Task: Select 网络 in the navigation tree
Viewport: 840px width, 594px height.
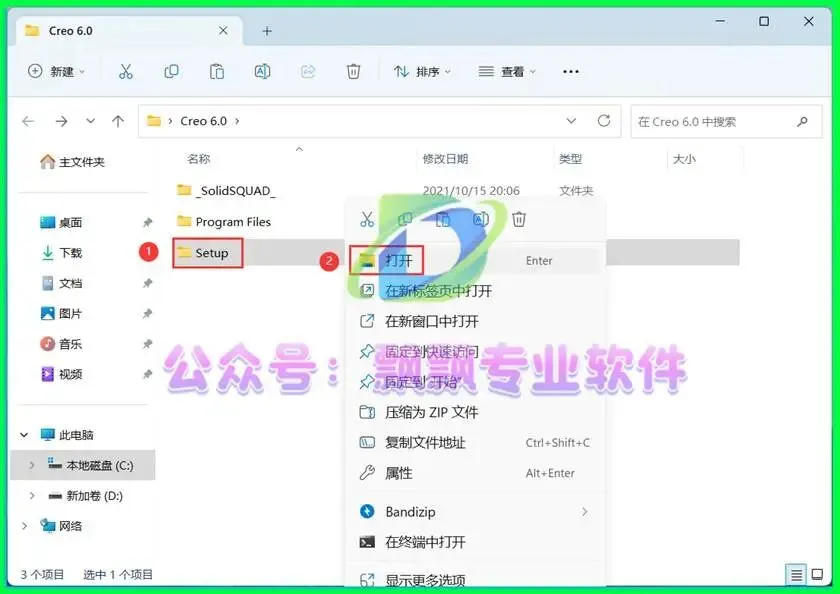Action: click(62, 526)
